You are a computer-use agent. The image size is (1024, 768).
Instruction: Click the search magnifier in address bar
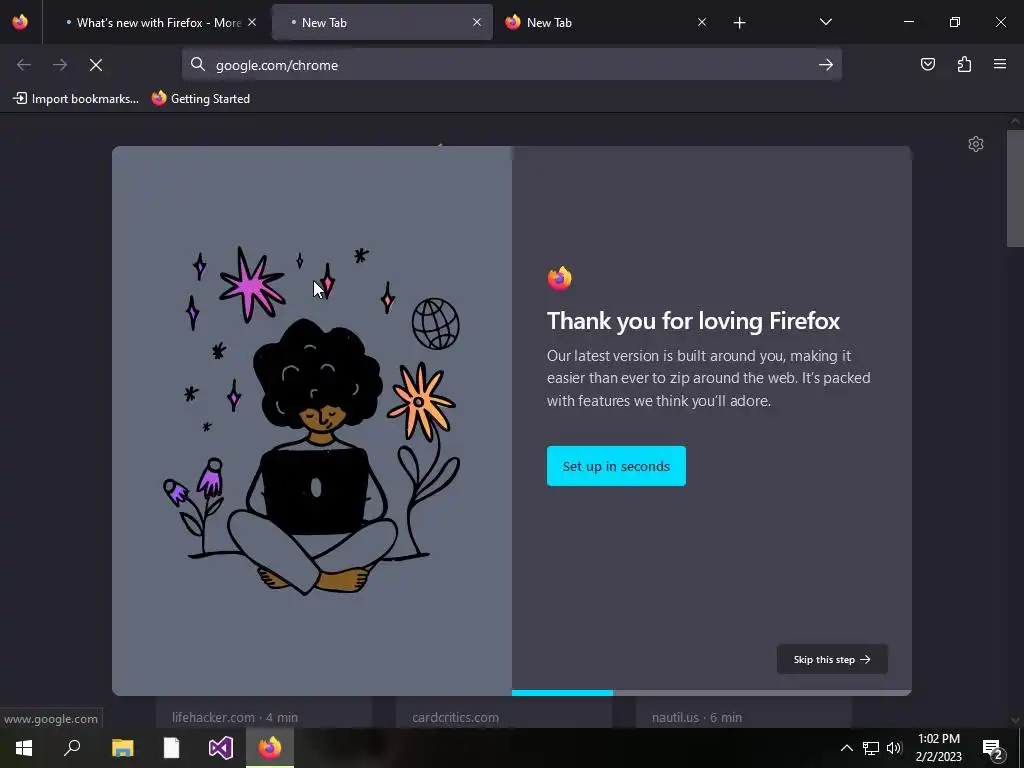197,64
